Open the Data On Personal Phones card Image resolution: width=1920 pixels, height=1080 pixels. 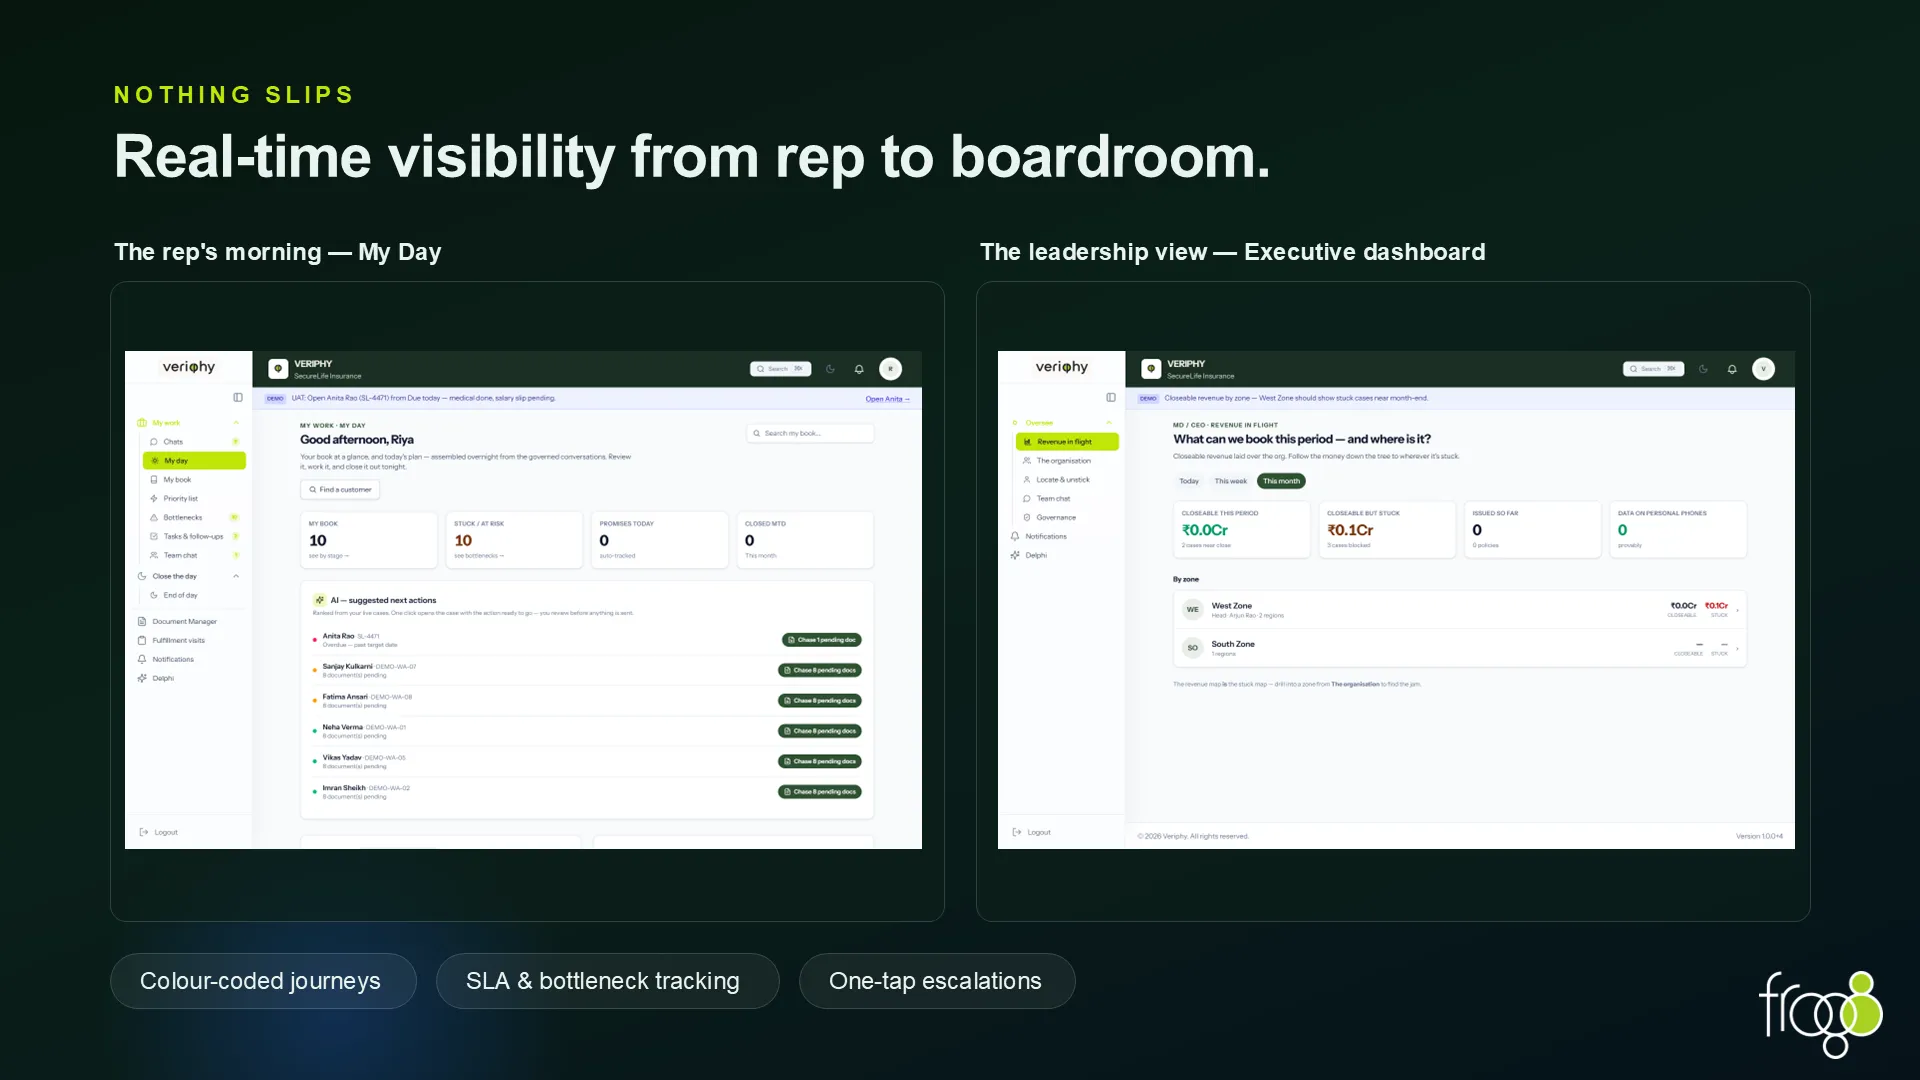[x=1678, y=529]
